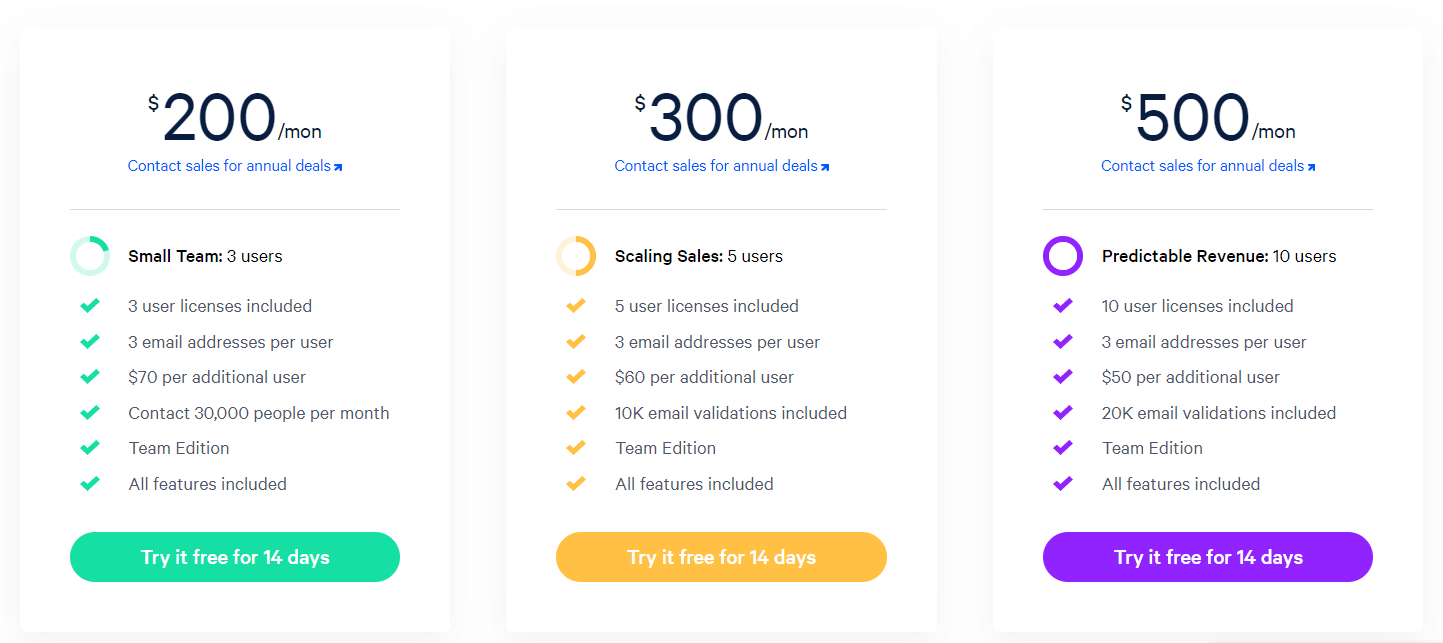Click the Predictable Revenue: 10 users label
The height and width of the screenshot is (643, 1443).
point(1219,256)
